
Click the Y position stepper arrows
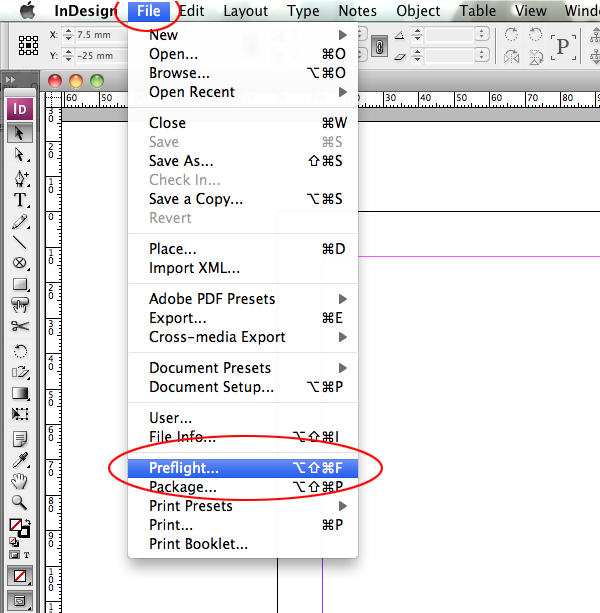68,56
